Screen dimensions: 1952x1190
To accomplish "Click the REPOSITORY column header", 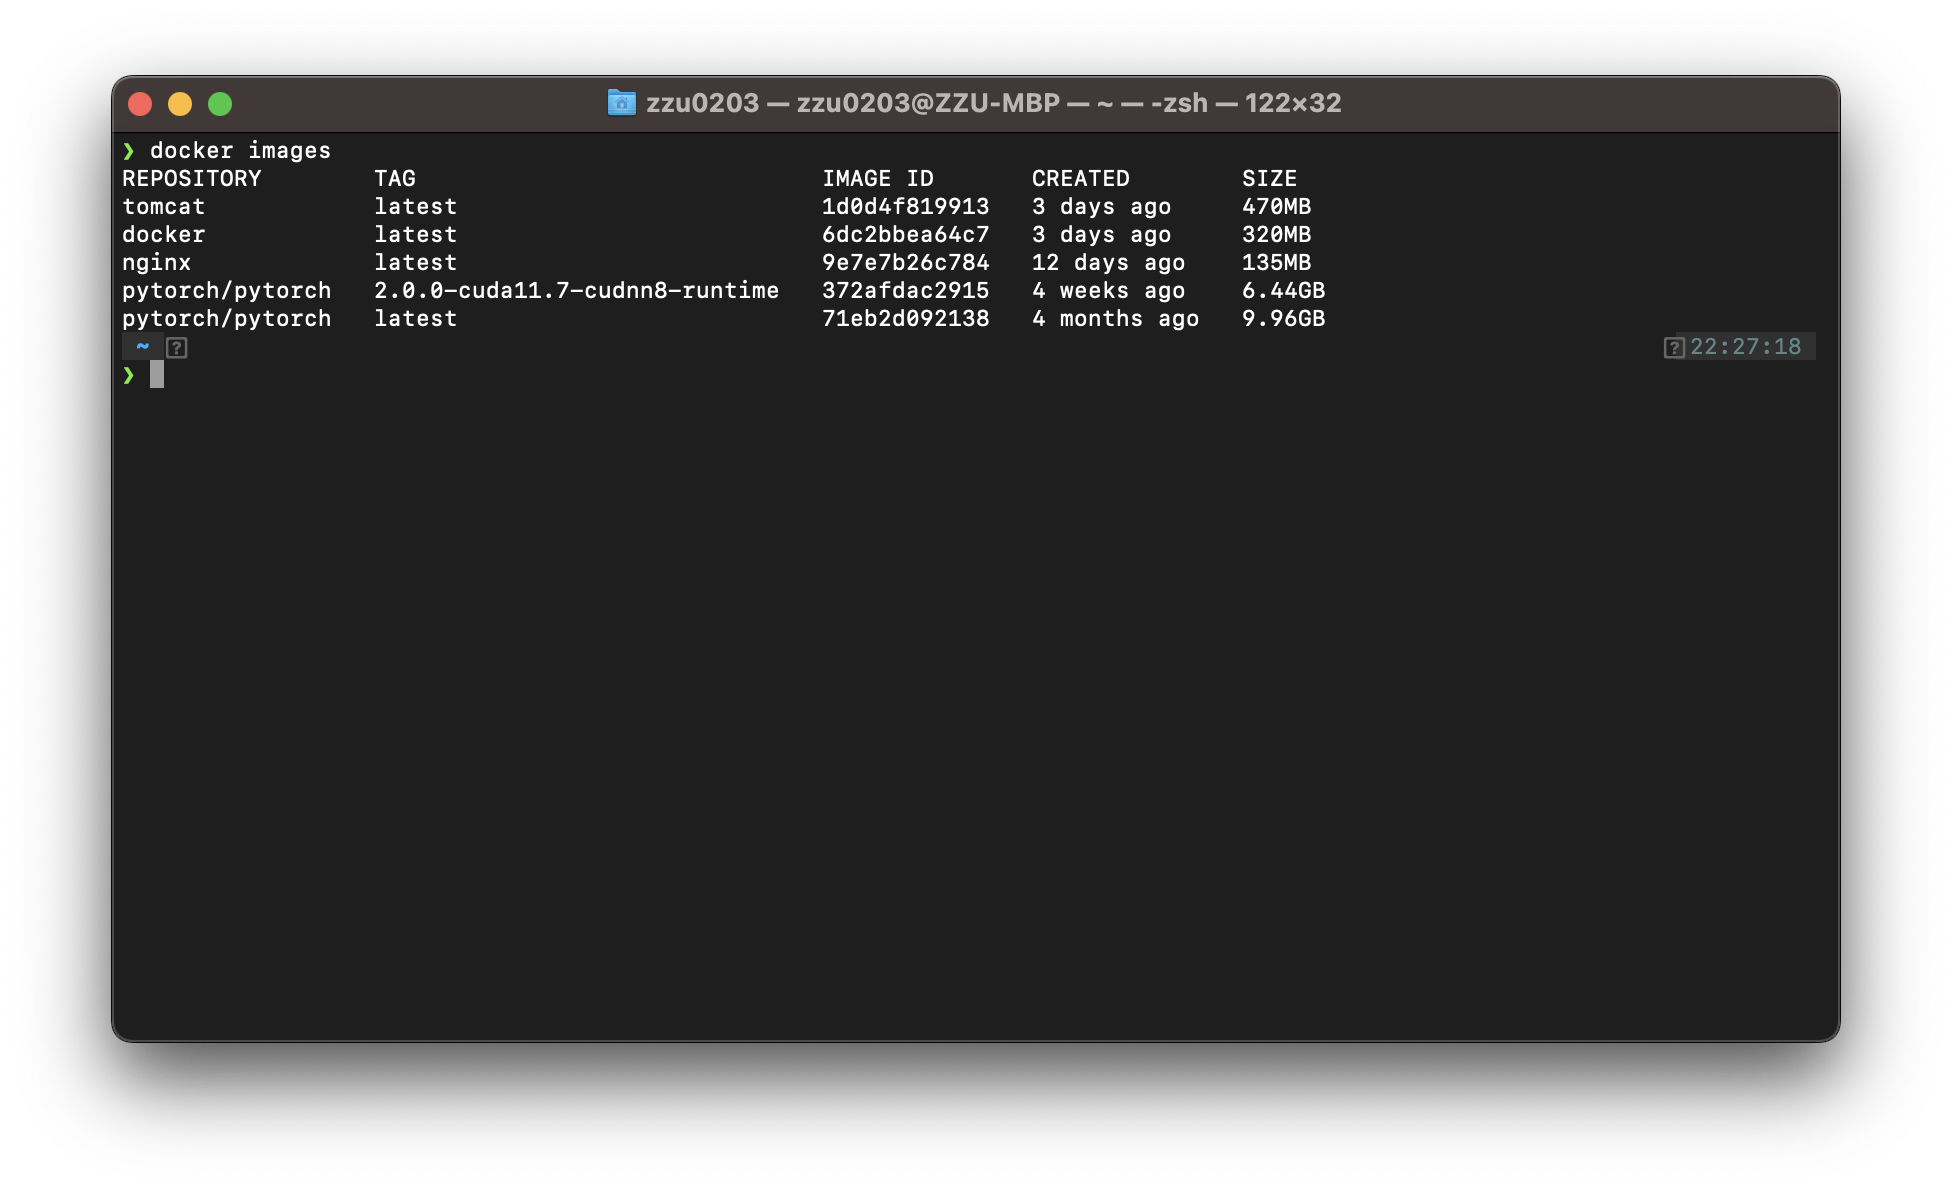I will pos(191,179).
